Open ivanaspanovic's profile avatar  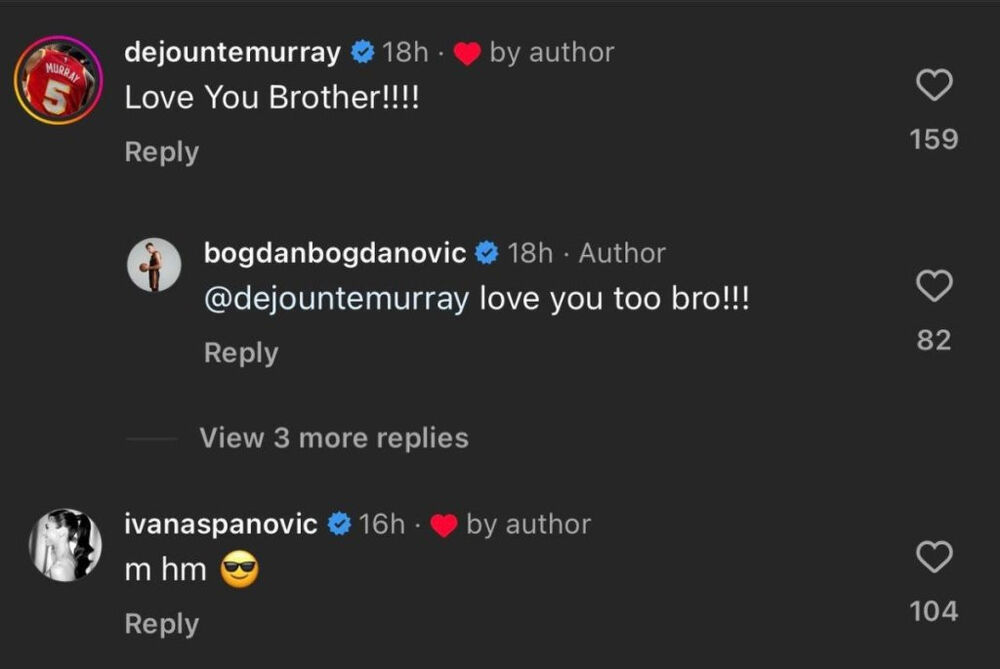click(65, 545)
